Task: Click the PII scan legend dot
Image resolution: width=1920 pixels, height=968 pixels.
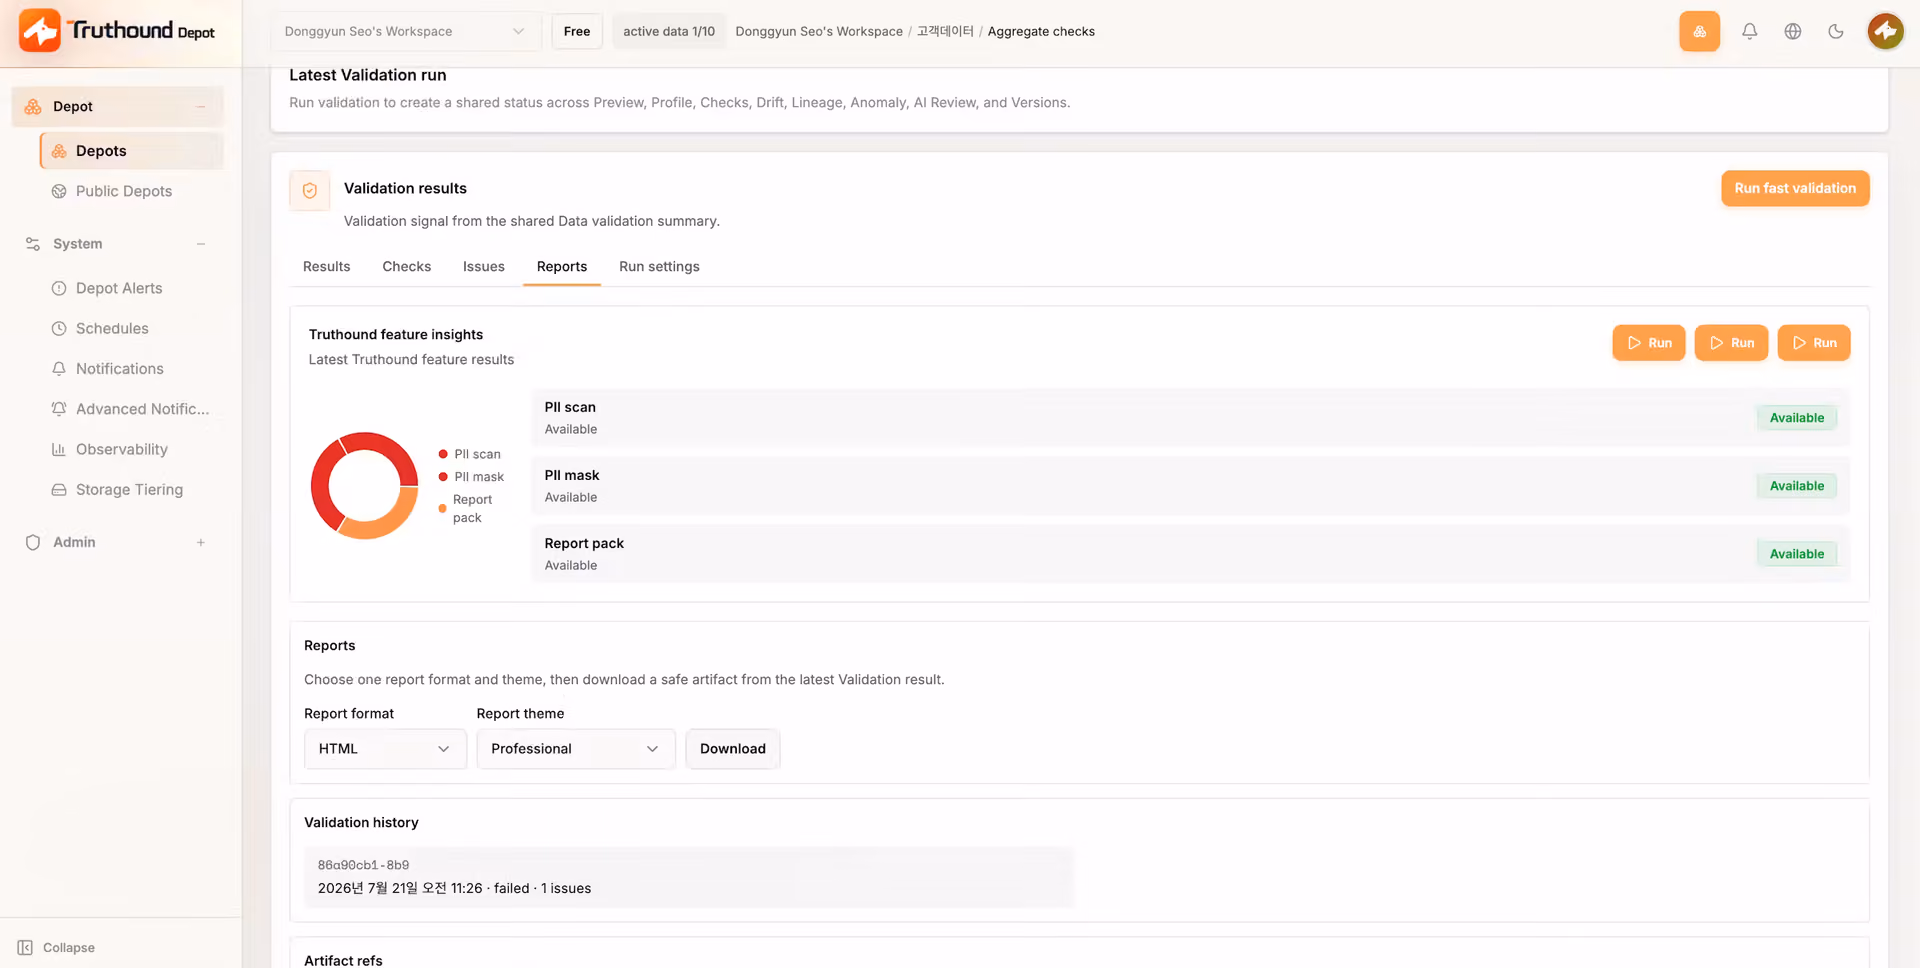Action: [443, 454]
